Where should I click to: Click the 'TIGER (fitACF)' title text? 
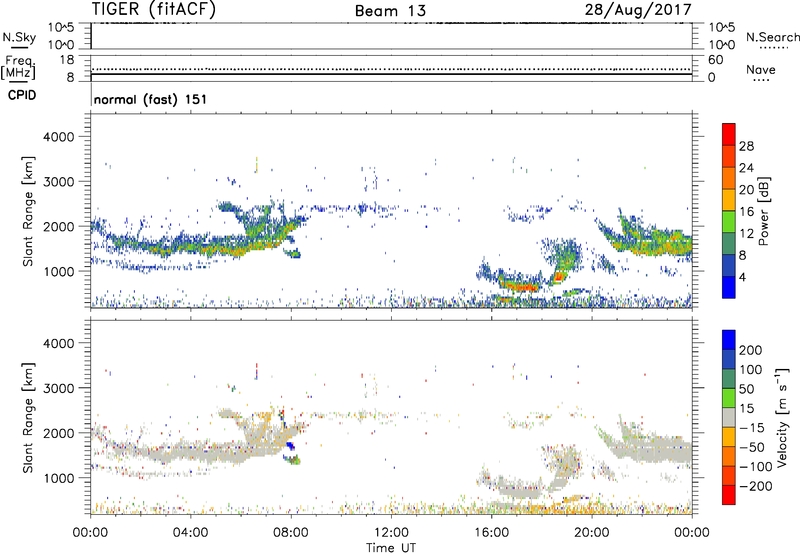point(154,9)
